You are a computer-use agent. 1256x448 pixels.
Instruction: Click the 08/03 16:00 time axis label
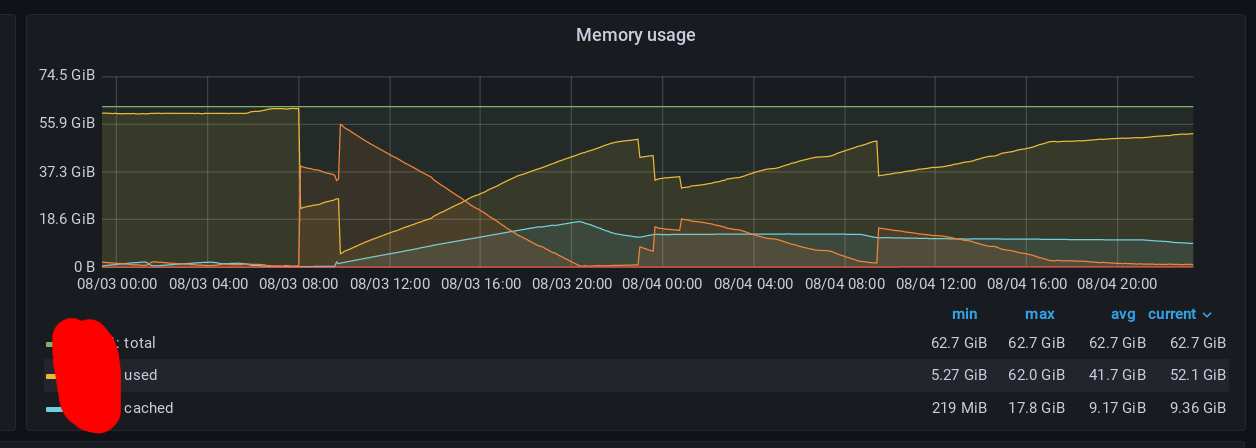[x=480, y=284]
